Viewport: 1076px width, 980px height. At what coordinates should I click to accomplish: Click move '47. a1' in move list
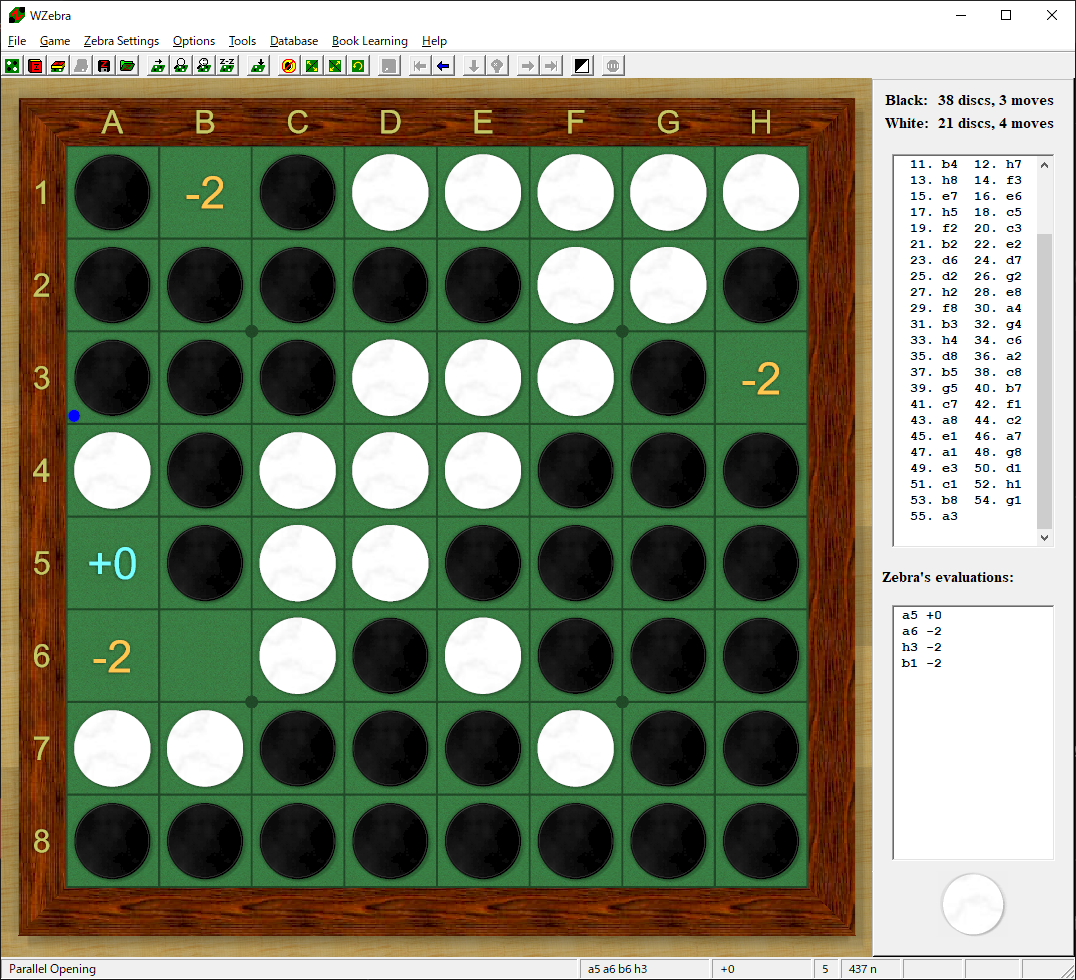[934, 452]
